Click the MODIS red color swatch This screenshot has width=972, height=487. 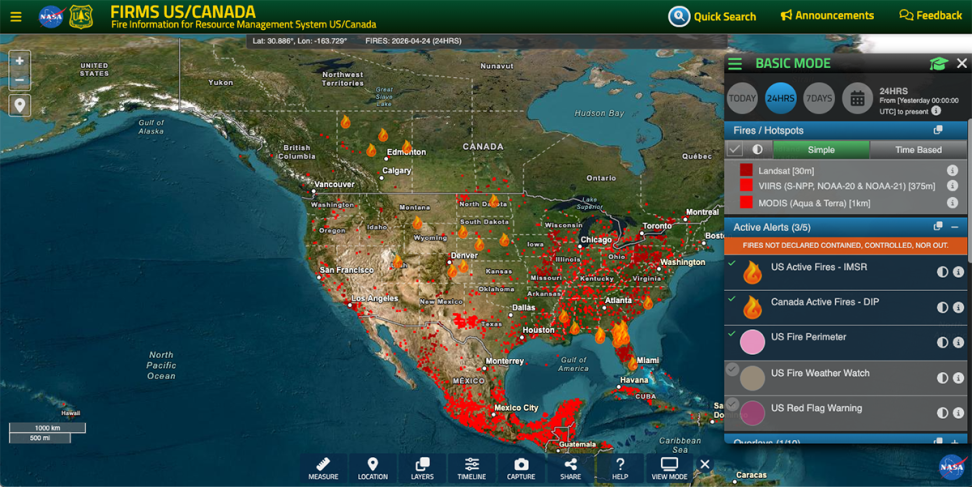coord(746,202)
